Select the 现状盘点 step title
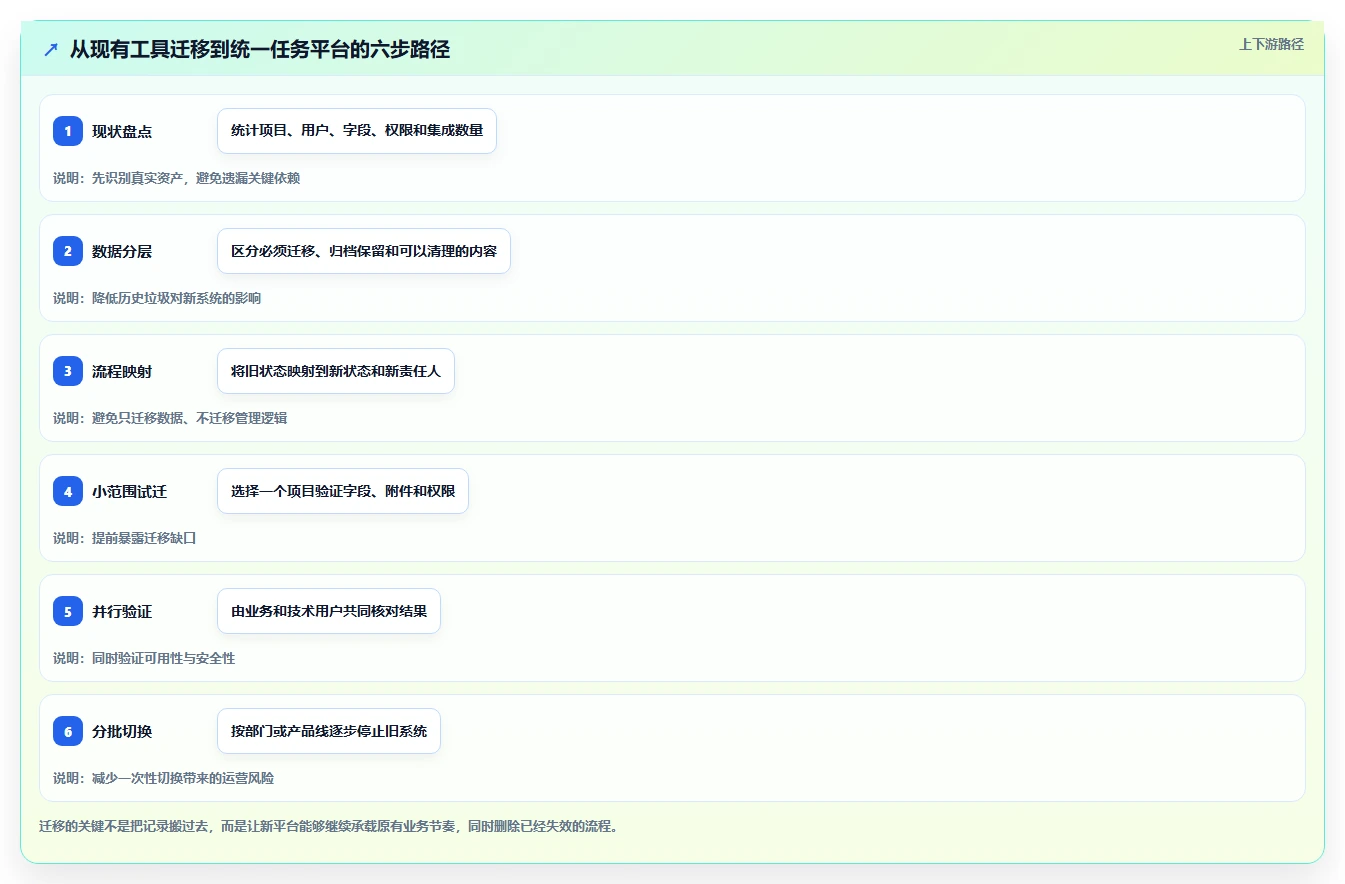Screen dimensions: 1345x884 tap(122, 131)
